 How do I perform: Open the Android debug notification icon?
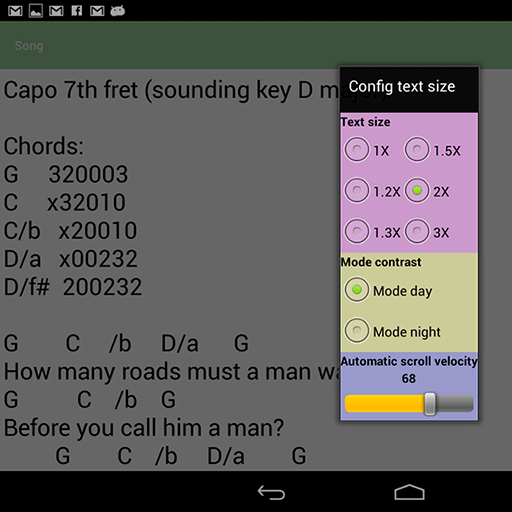click(x=118, y=11)
